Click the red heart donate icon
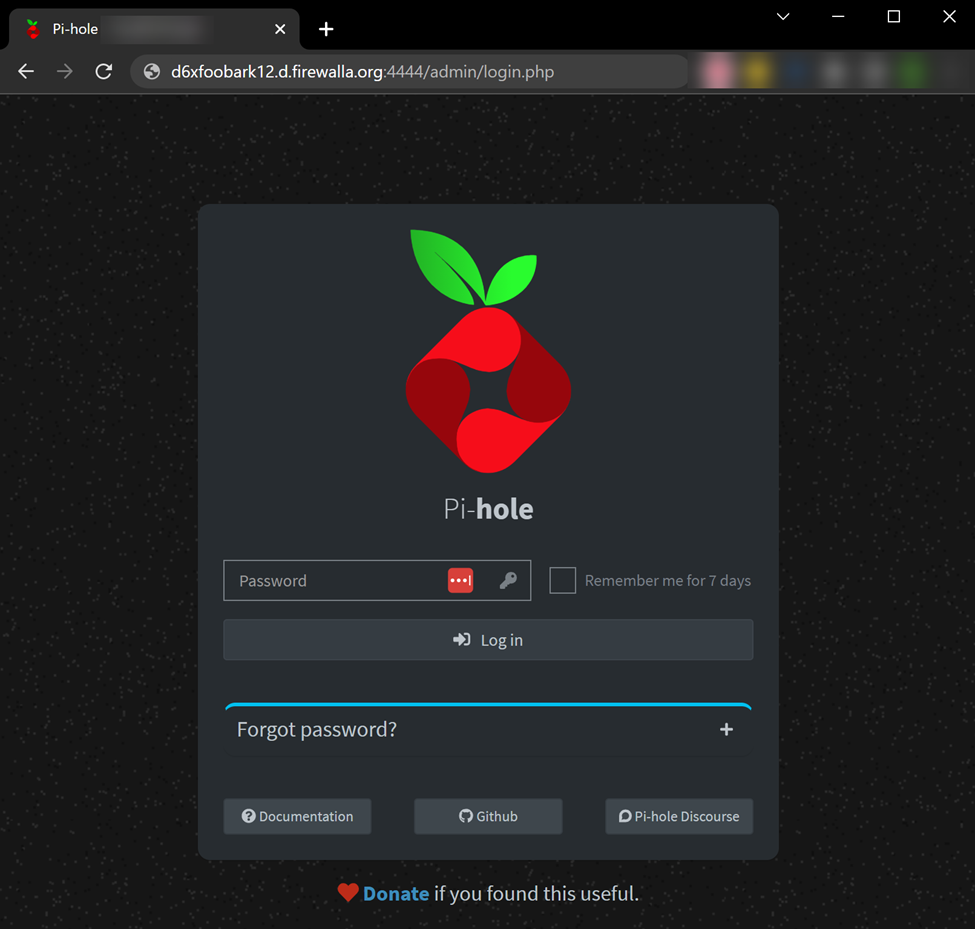 pyautogui.click(x=348, y=893)
